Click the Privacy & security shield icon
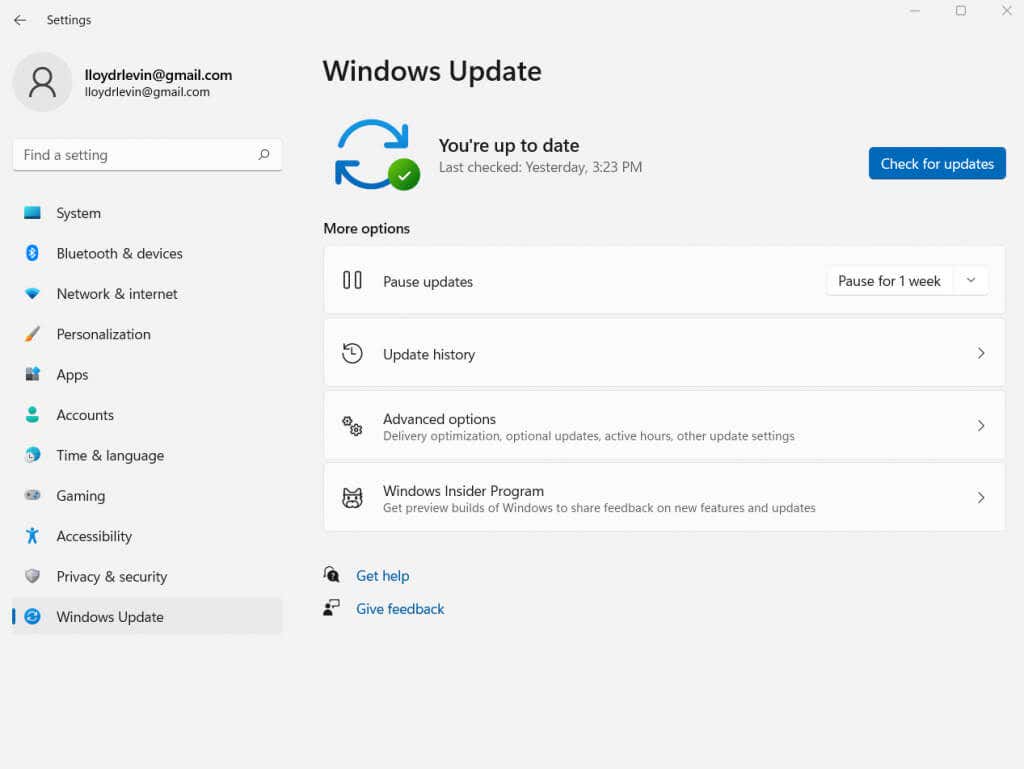The width and height of the screenshot is (1024, 769). point(32,576)
